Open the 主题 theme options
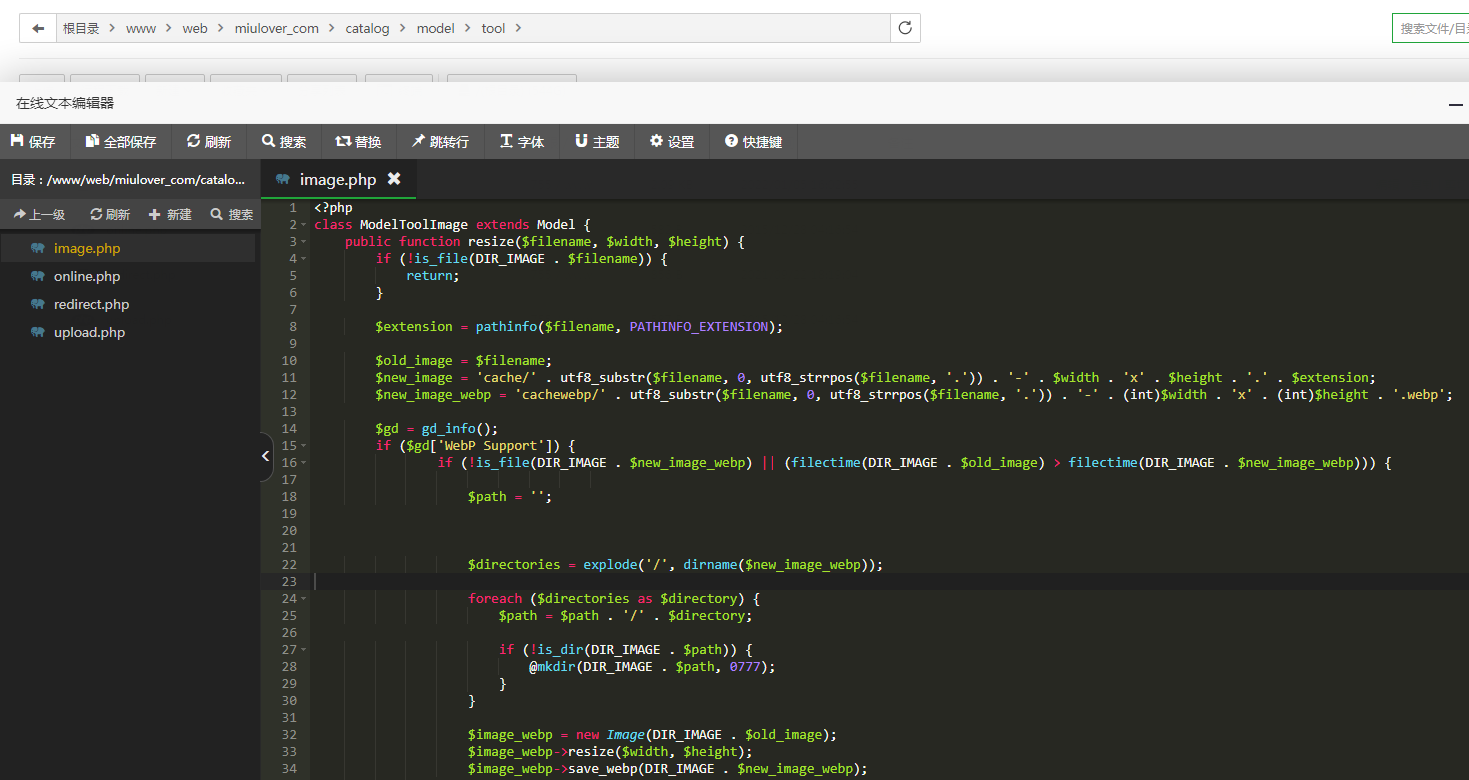 (597, 142)
